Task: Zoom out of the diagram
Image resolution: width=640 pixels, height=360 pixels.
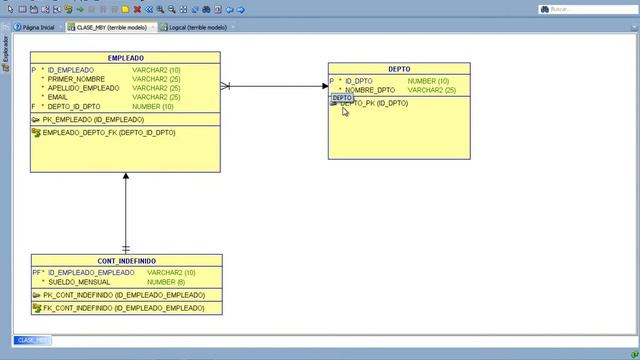Action: pos(172,9)
